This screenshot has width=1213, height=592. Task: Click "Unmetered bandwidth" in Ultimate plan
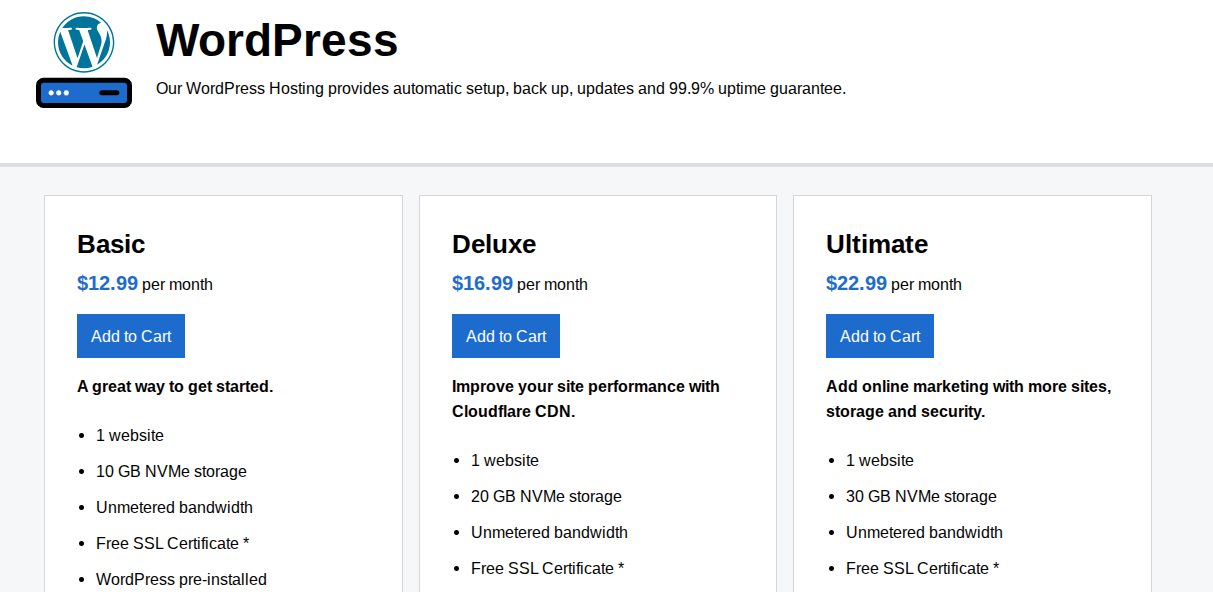click(x=924, y=532)
